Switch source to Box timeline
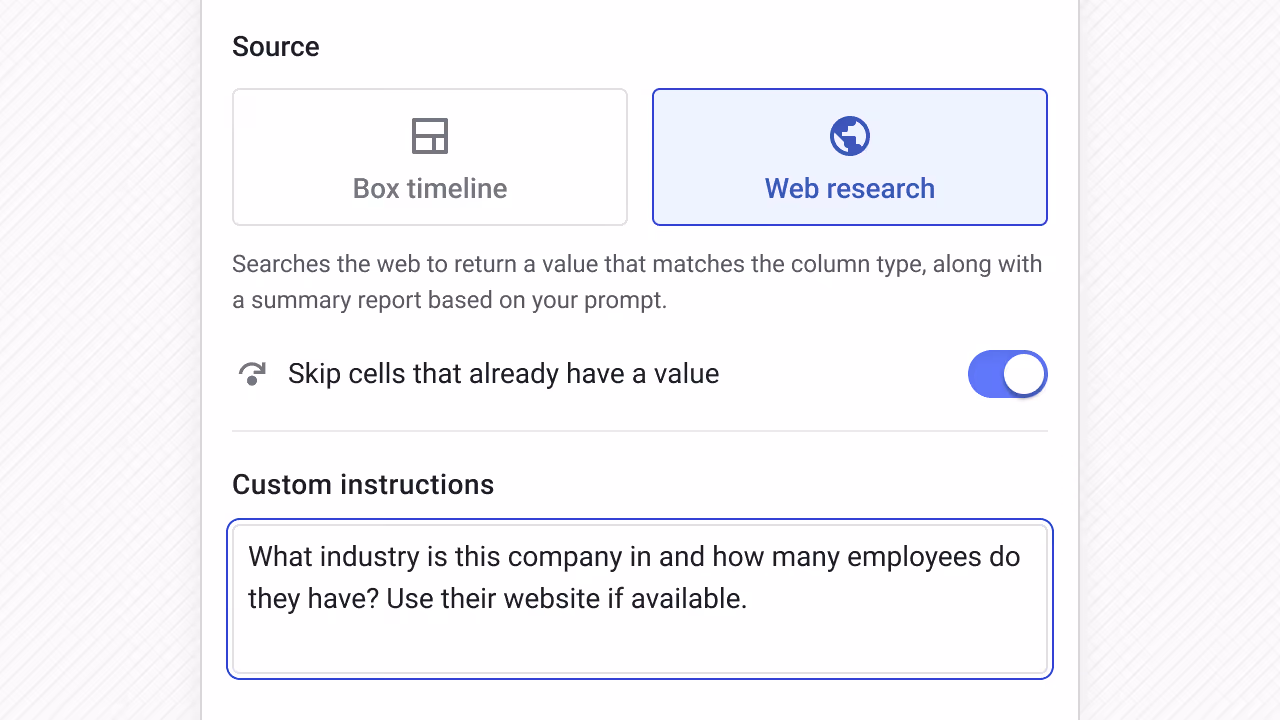This screenshot has width=1280, height=720. click(x=429, y=156)
